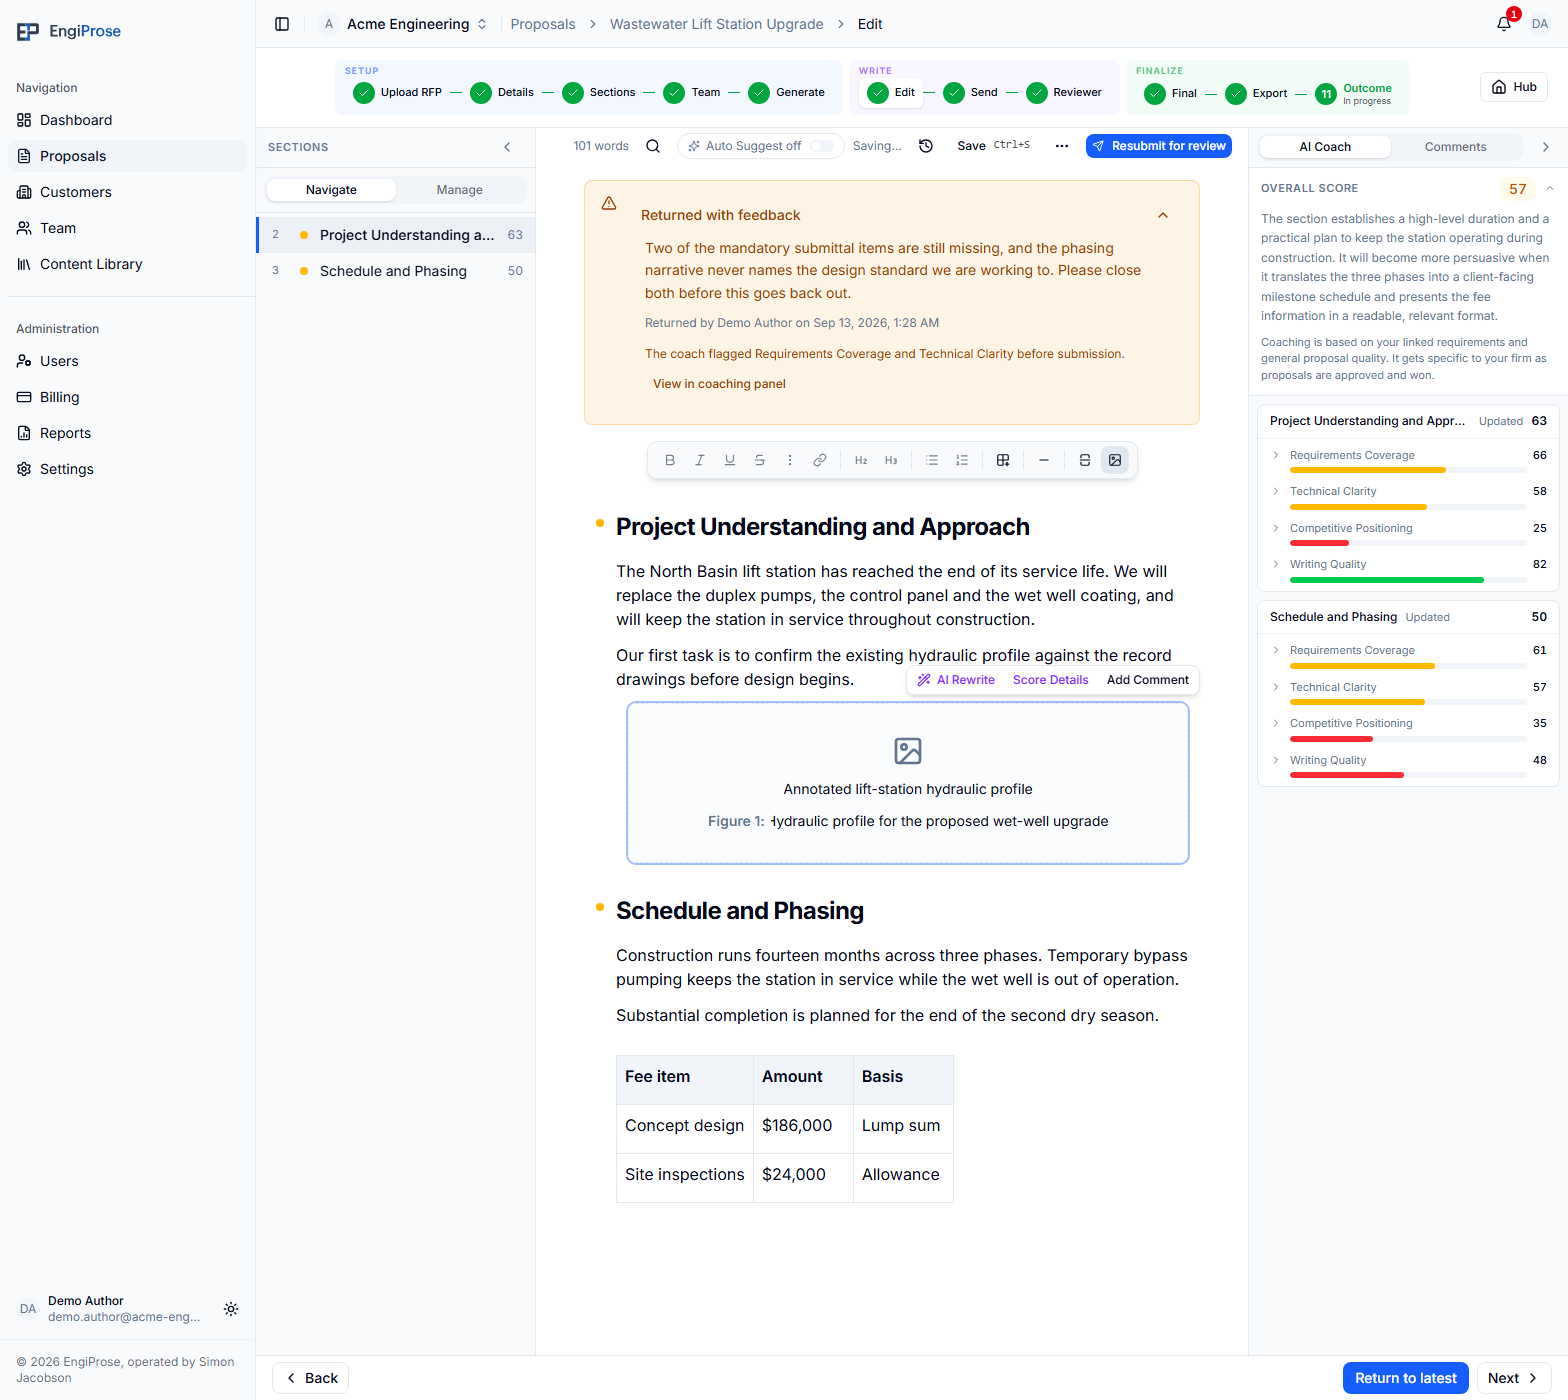The image size is (1568, 1400).
Task: Click the insert image toolbar icon
Action: tap(1115, 460)
